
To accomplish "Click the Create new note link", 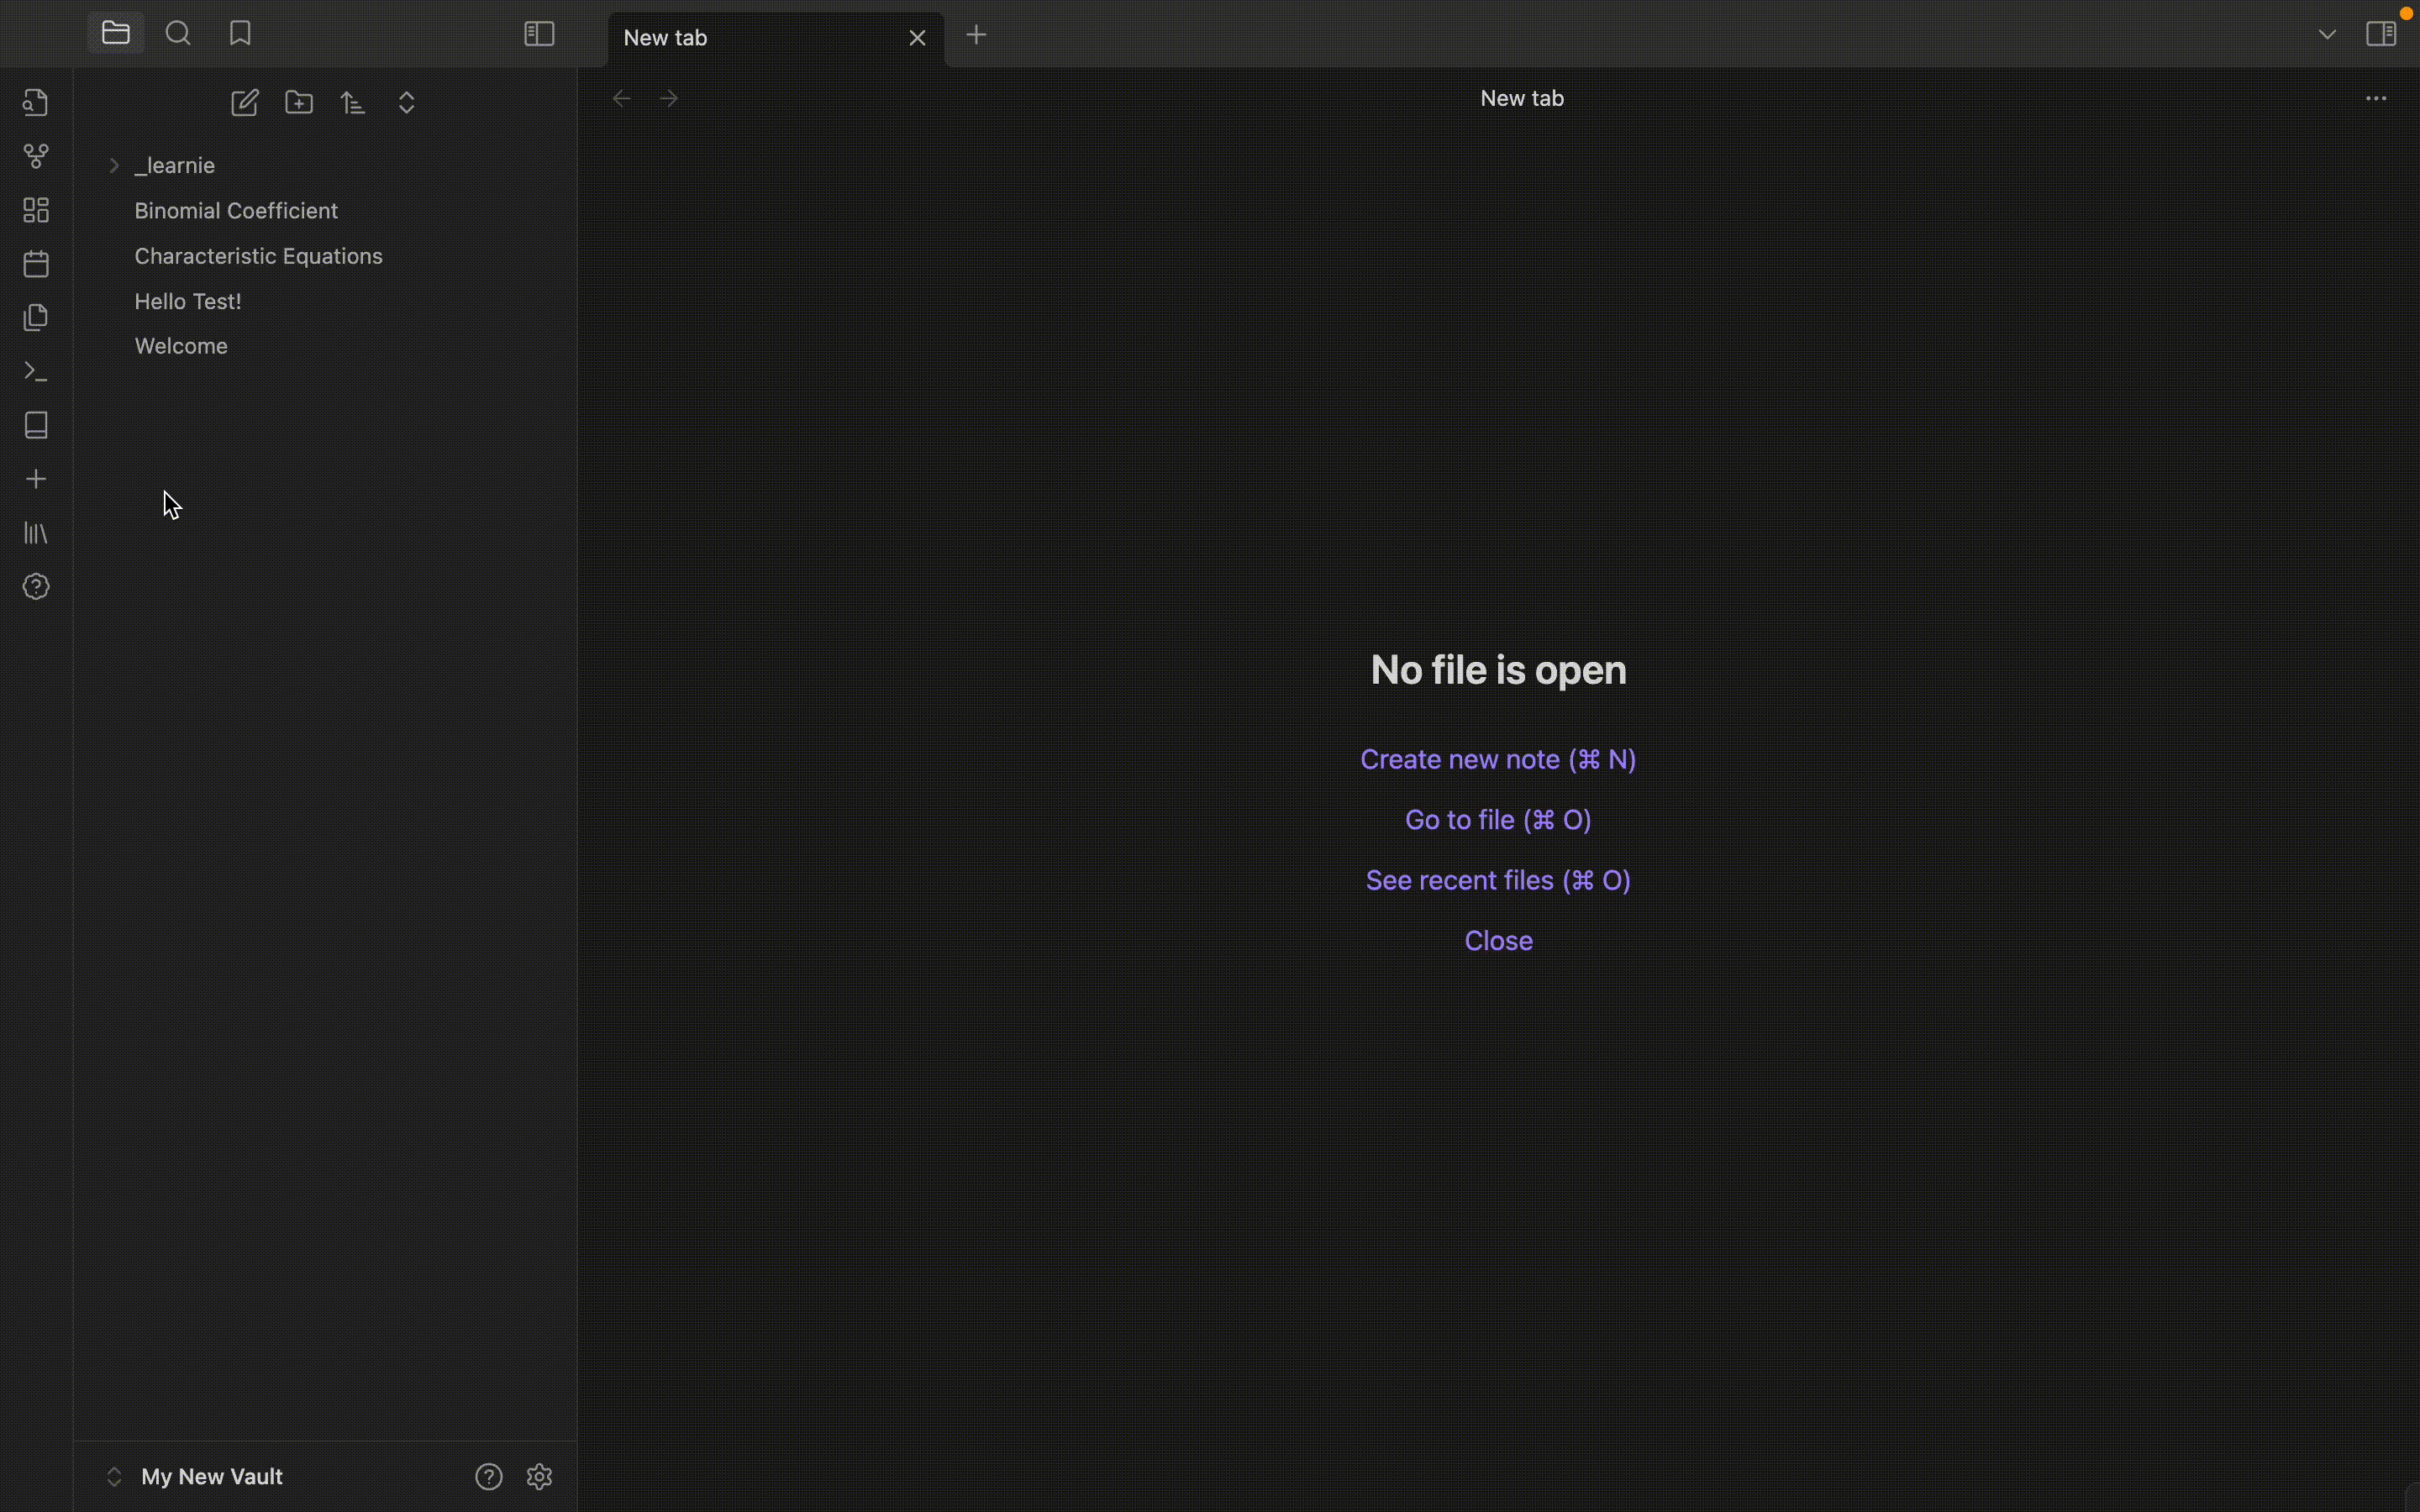I will pyautogui.click(x=1497, y=759).
